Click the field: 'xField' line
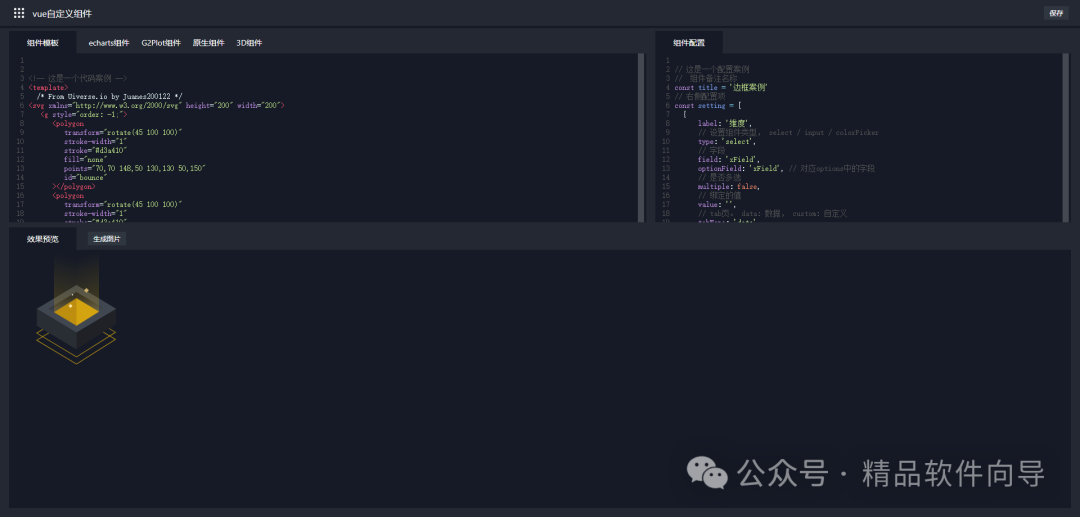The height and width of the screenshot is (517, 1080). (729, 159)
